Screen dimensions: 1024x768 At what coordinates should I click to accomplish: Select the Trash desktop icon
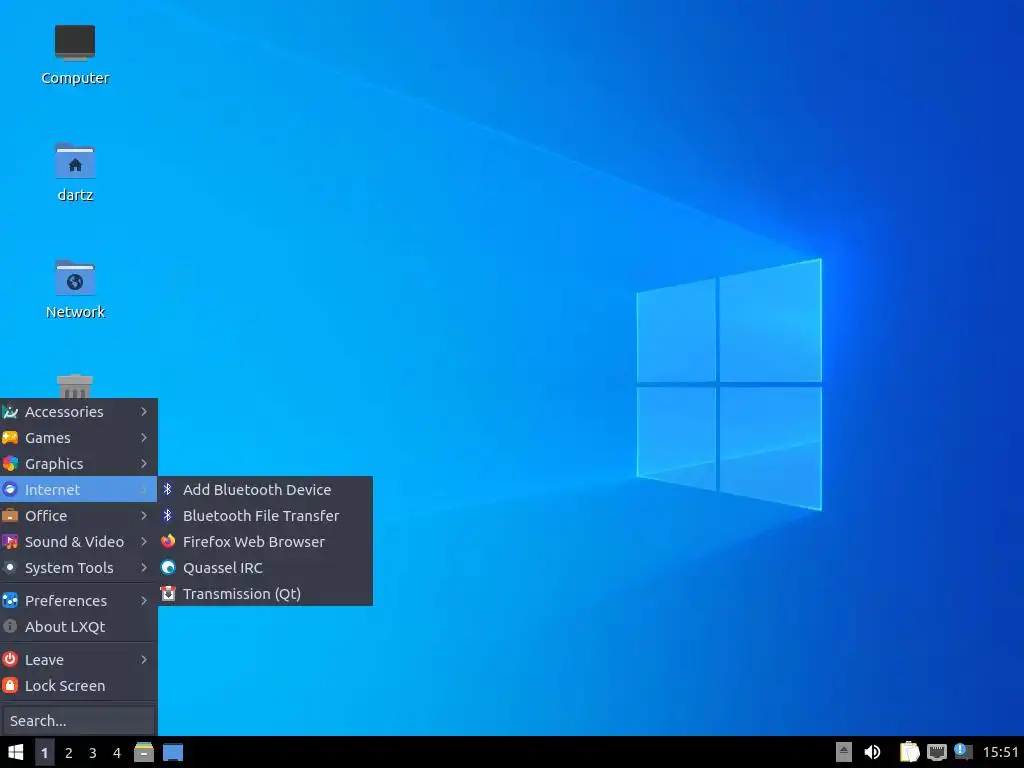75,386
